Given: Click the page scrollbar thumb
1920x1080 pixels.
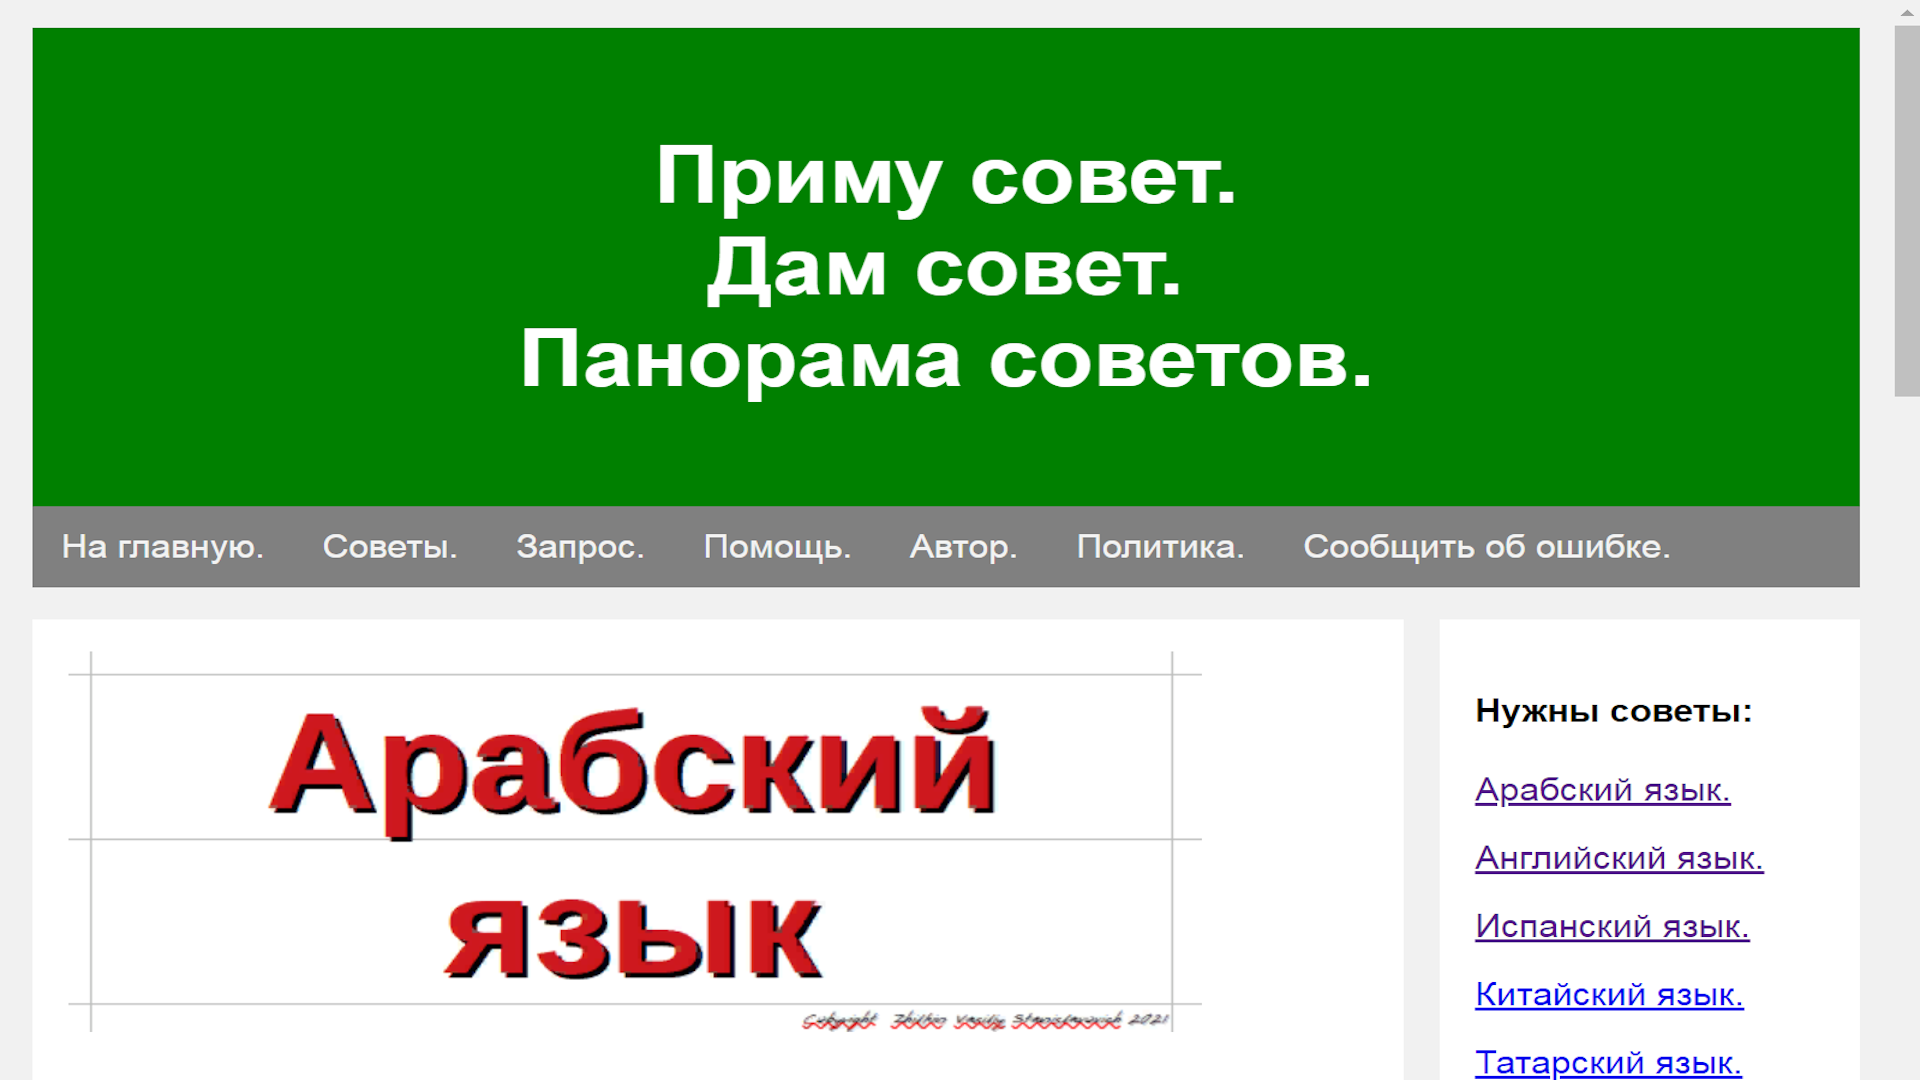Looking at the screenshot, I should click(1906, 210).
